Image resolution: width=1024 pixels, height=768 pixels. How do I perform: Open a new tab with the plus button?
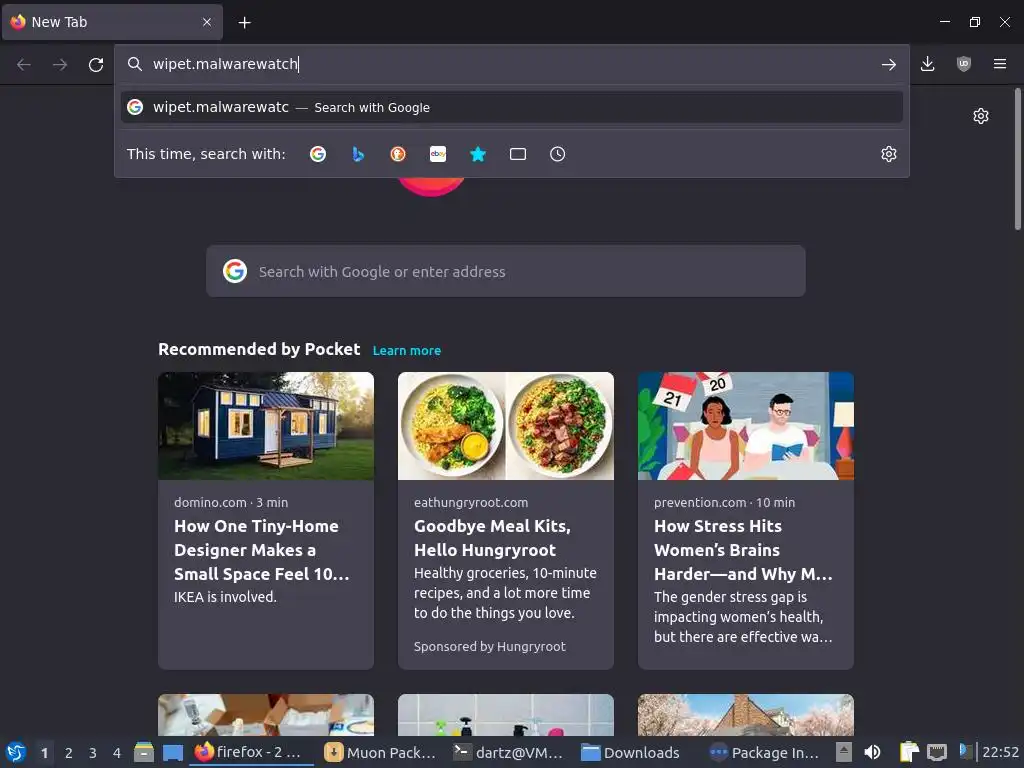[244, 23]
